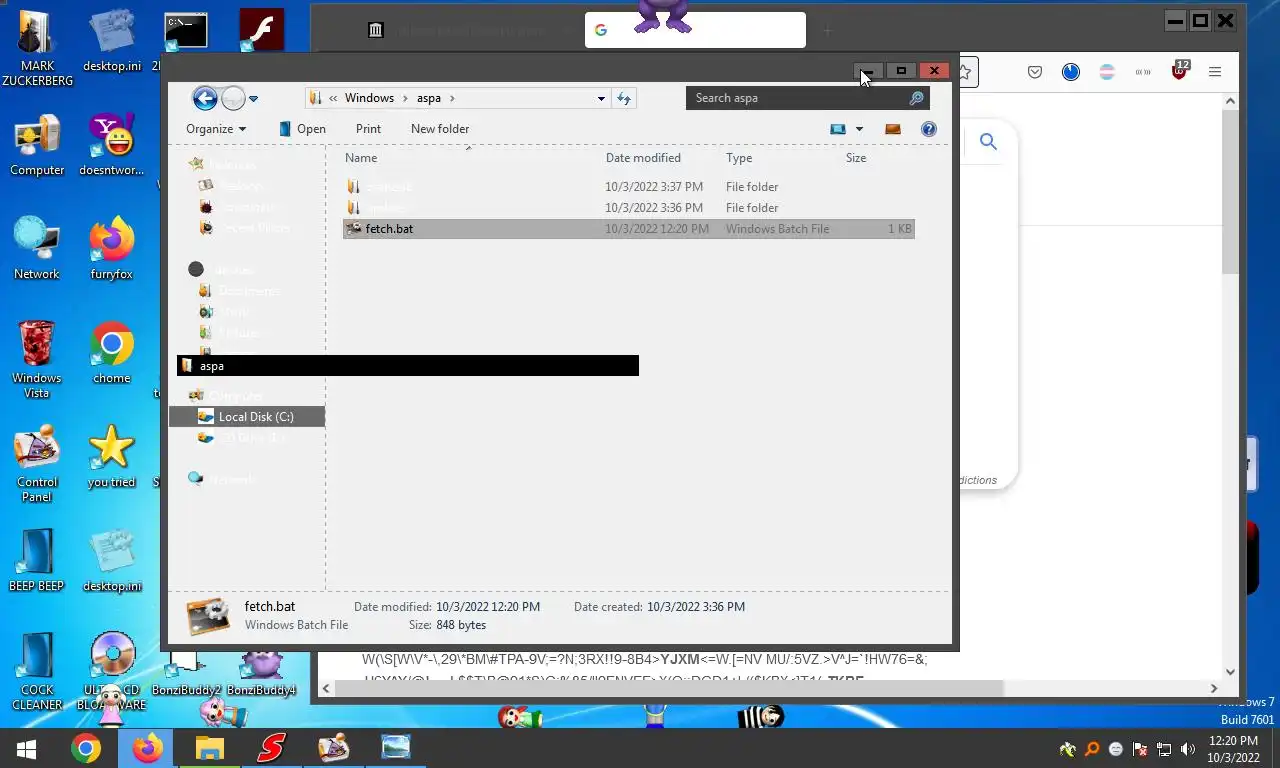Open the view options dropdown arrow
1280x768 pixels.
(859, 129)
